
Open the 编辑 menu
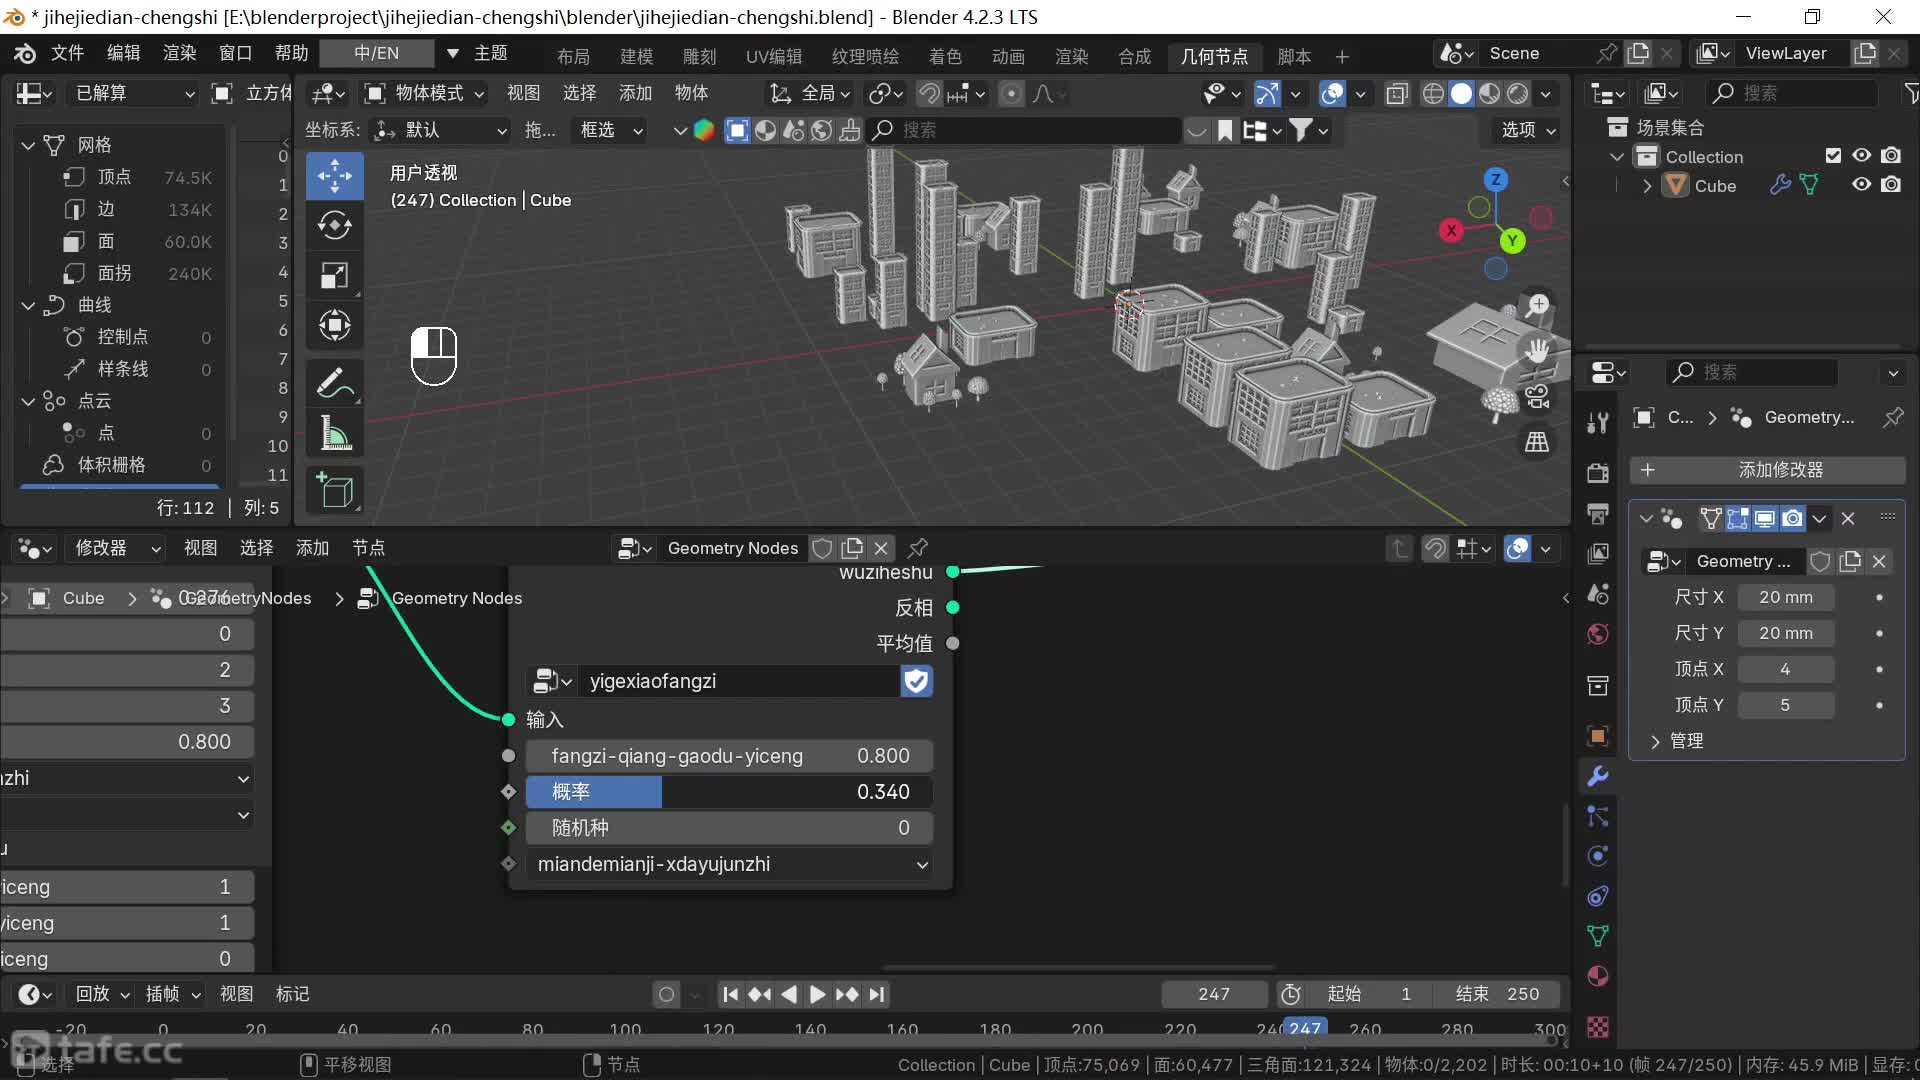click(x=124, y=53)
